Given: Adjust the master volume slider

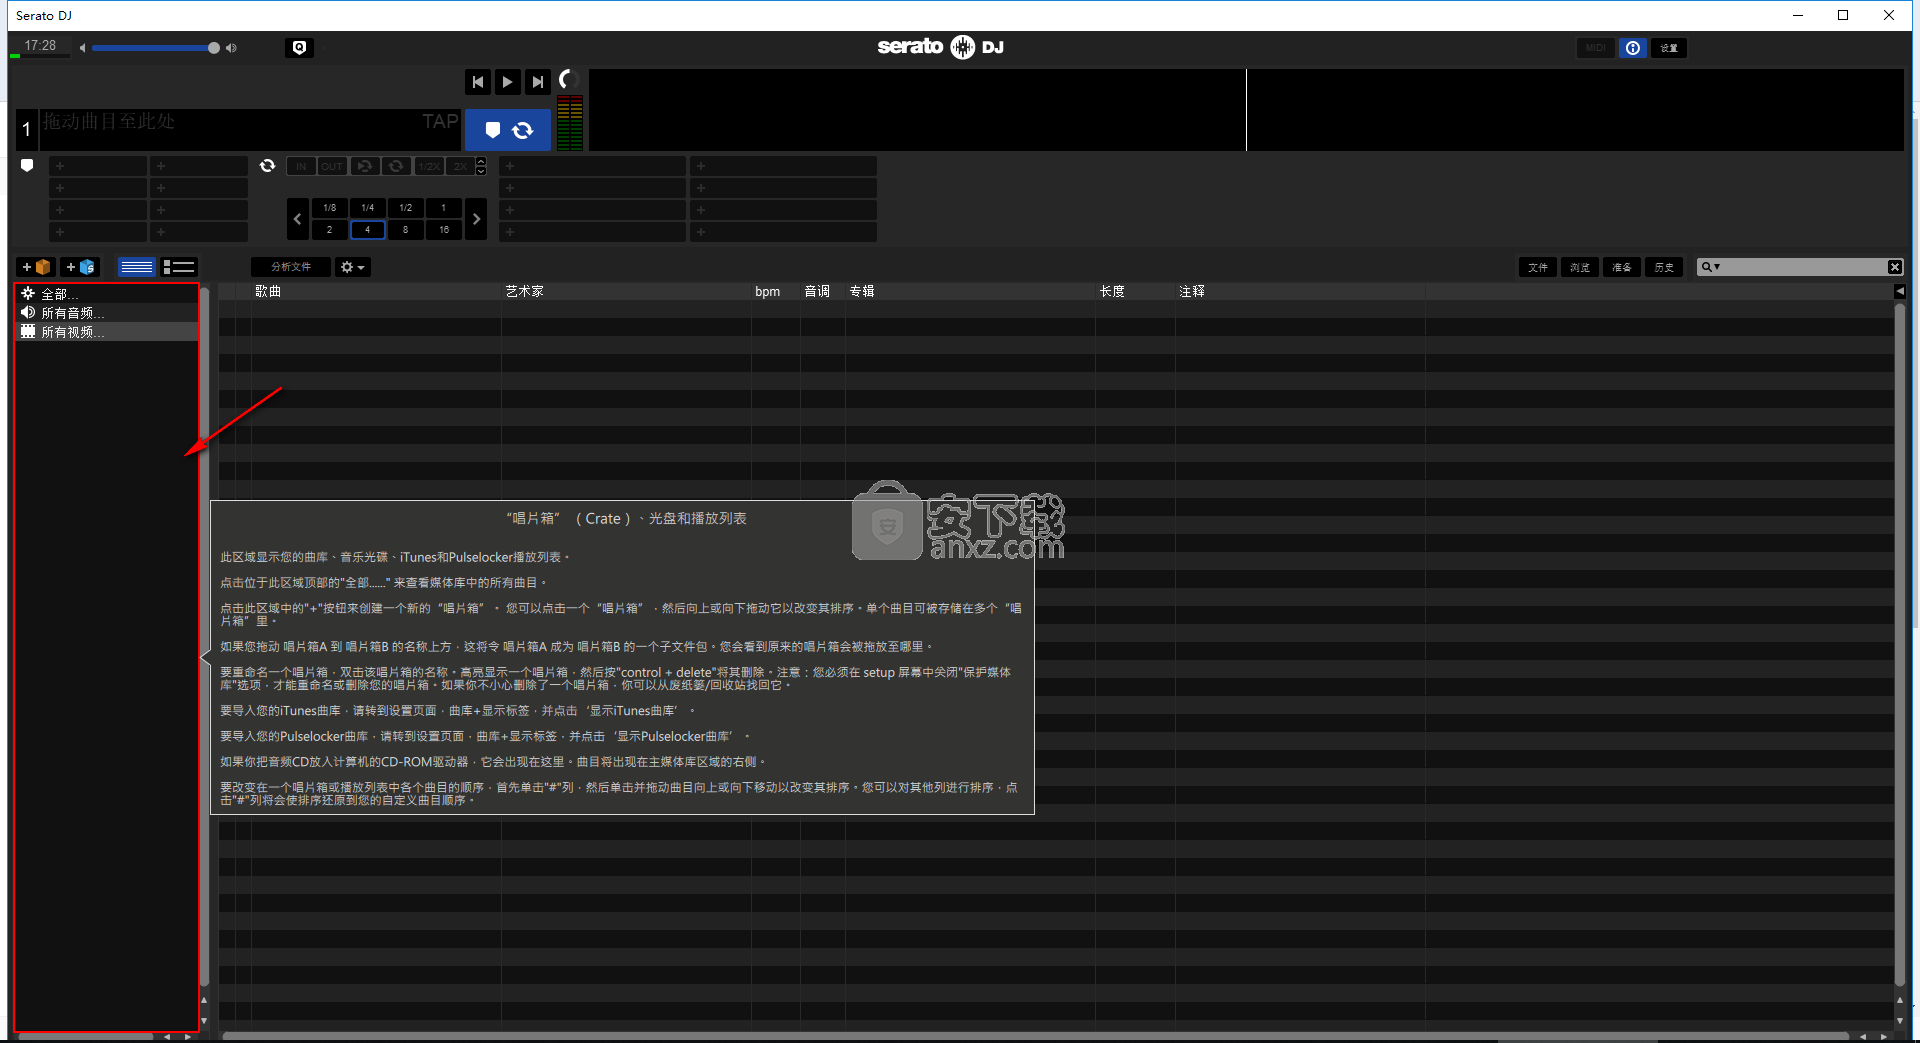Looking at the screenshot, I should coord(155,48).
